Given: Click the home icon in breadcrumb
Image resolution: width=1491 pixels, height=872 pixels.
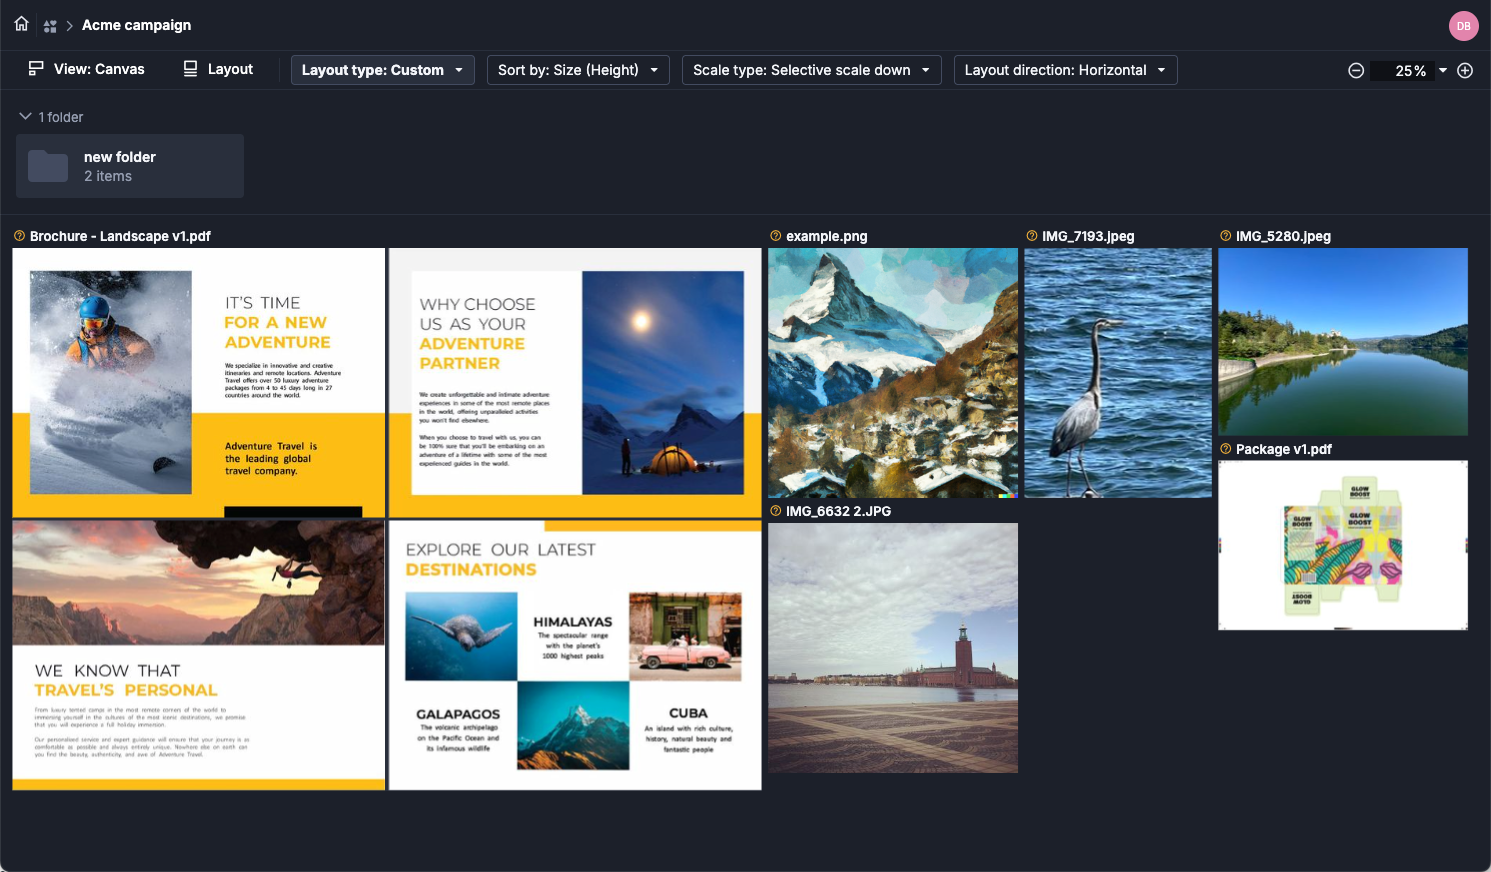Looking at the screenshot, I should pos(21,24).
